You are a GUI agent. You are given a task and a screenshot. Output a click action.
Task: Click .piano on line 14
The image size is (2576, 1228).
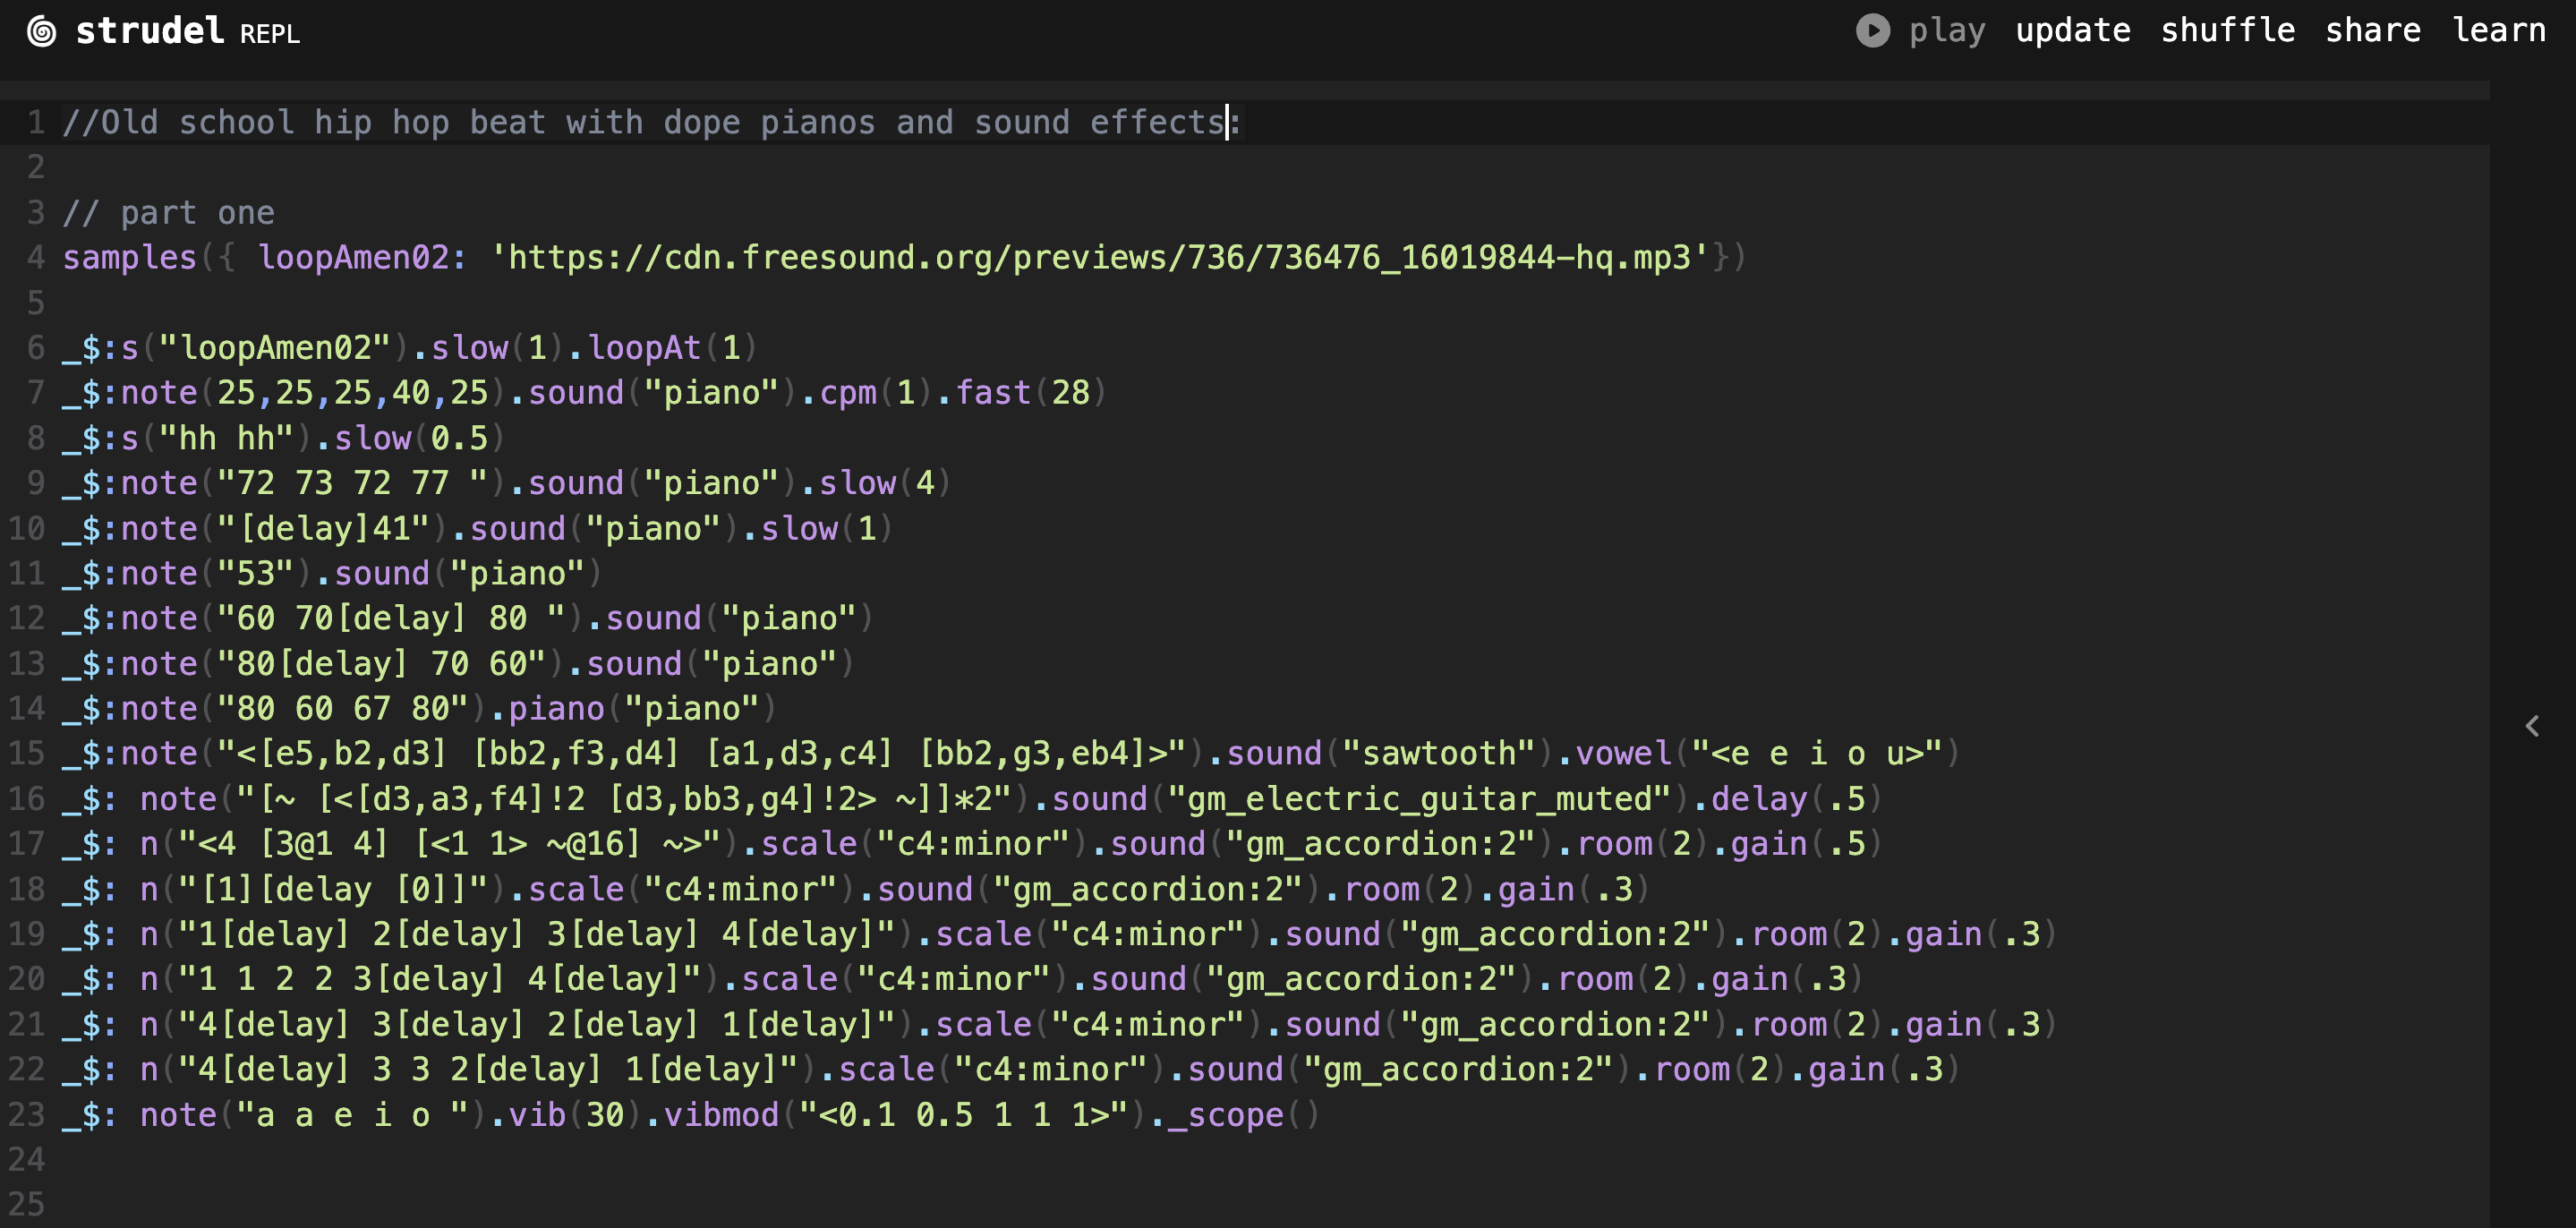[x=547, y=708]
